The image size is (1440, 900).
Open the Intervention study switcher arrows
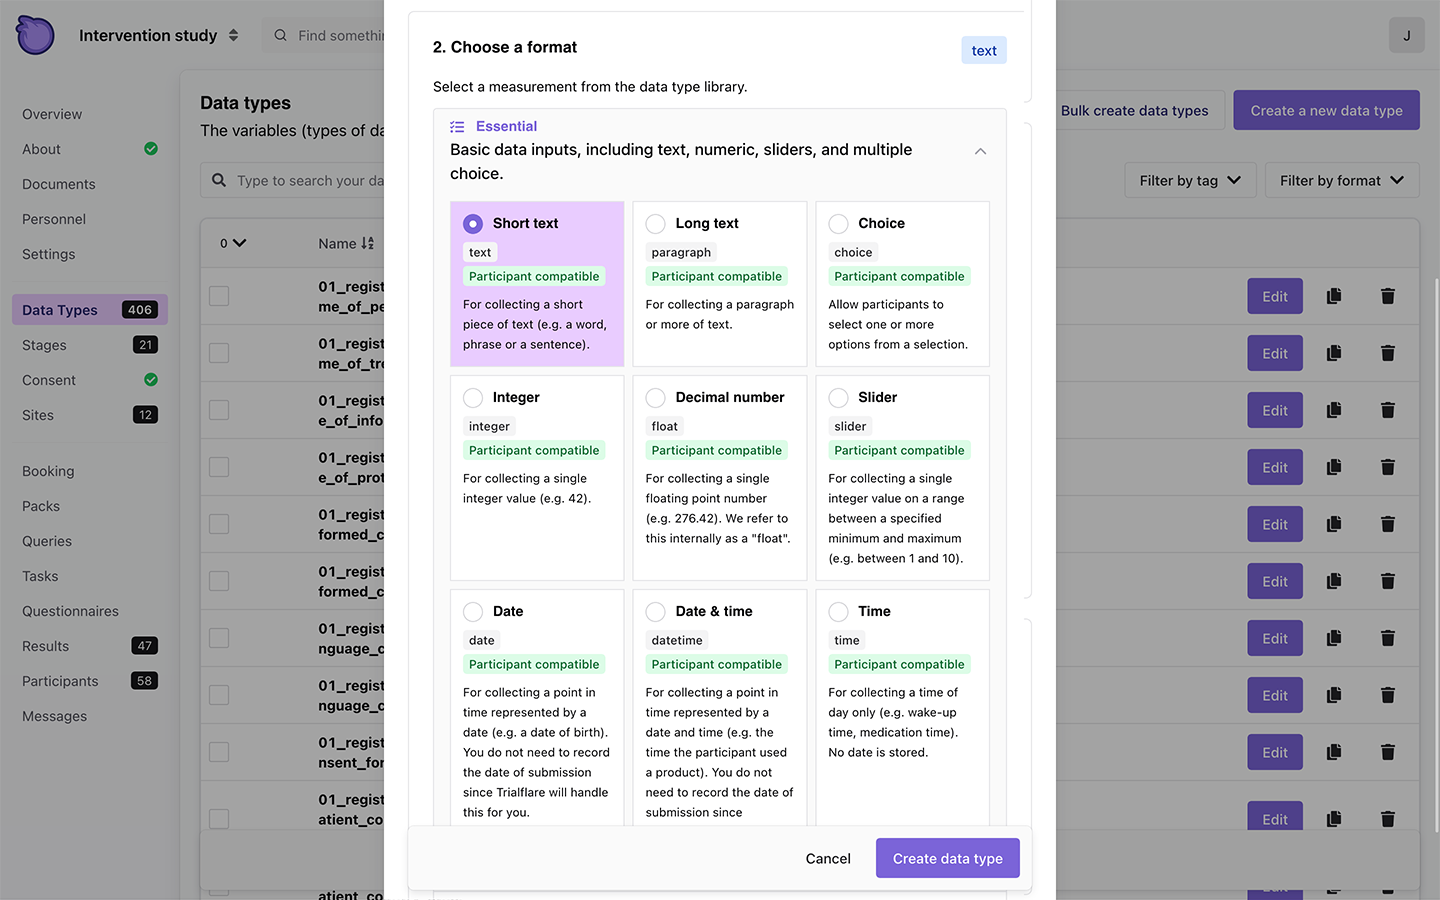(233, 35)
